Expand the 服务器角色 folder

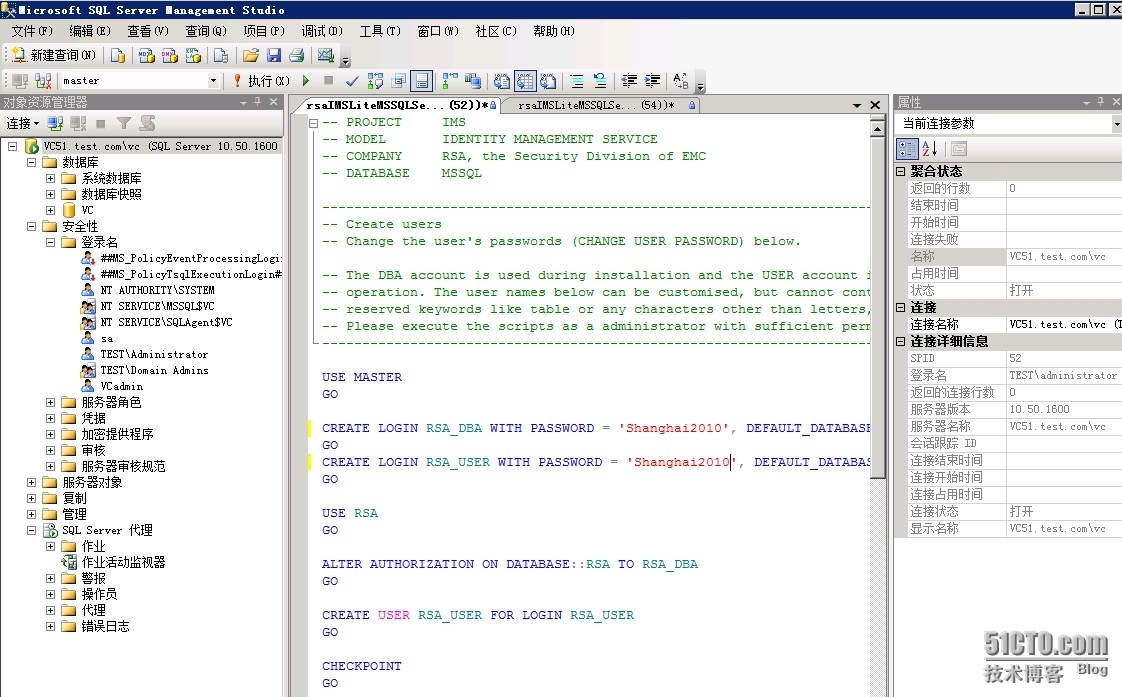coord(50,402)
